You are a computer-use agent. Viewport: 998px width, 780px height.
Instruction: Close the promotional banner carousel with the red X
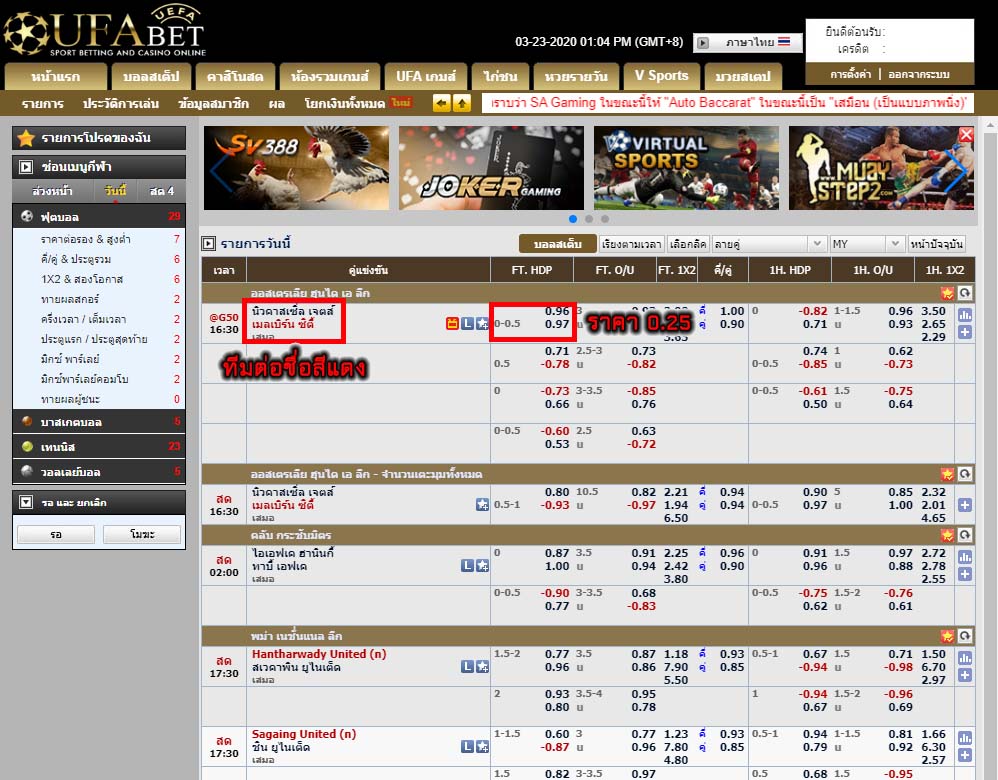966,134
